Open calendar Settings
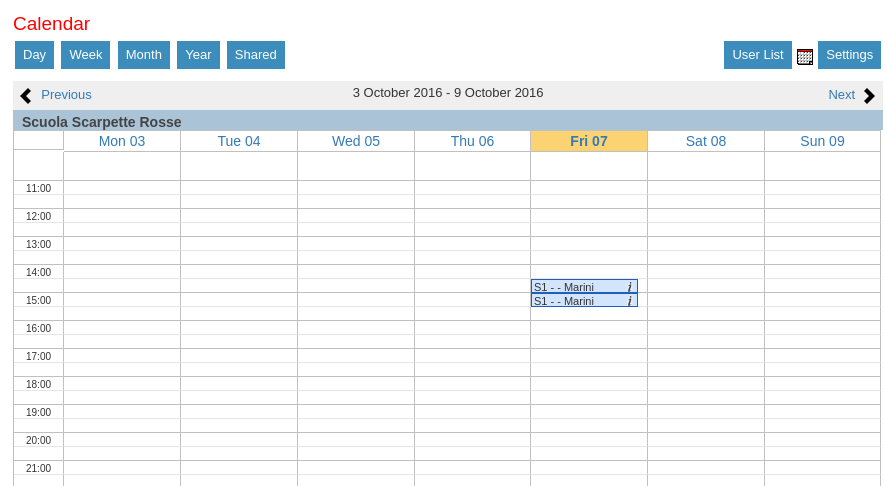Image resolution: width=886 pixels, height=486 pixels. [849, 55]
